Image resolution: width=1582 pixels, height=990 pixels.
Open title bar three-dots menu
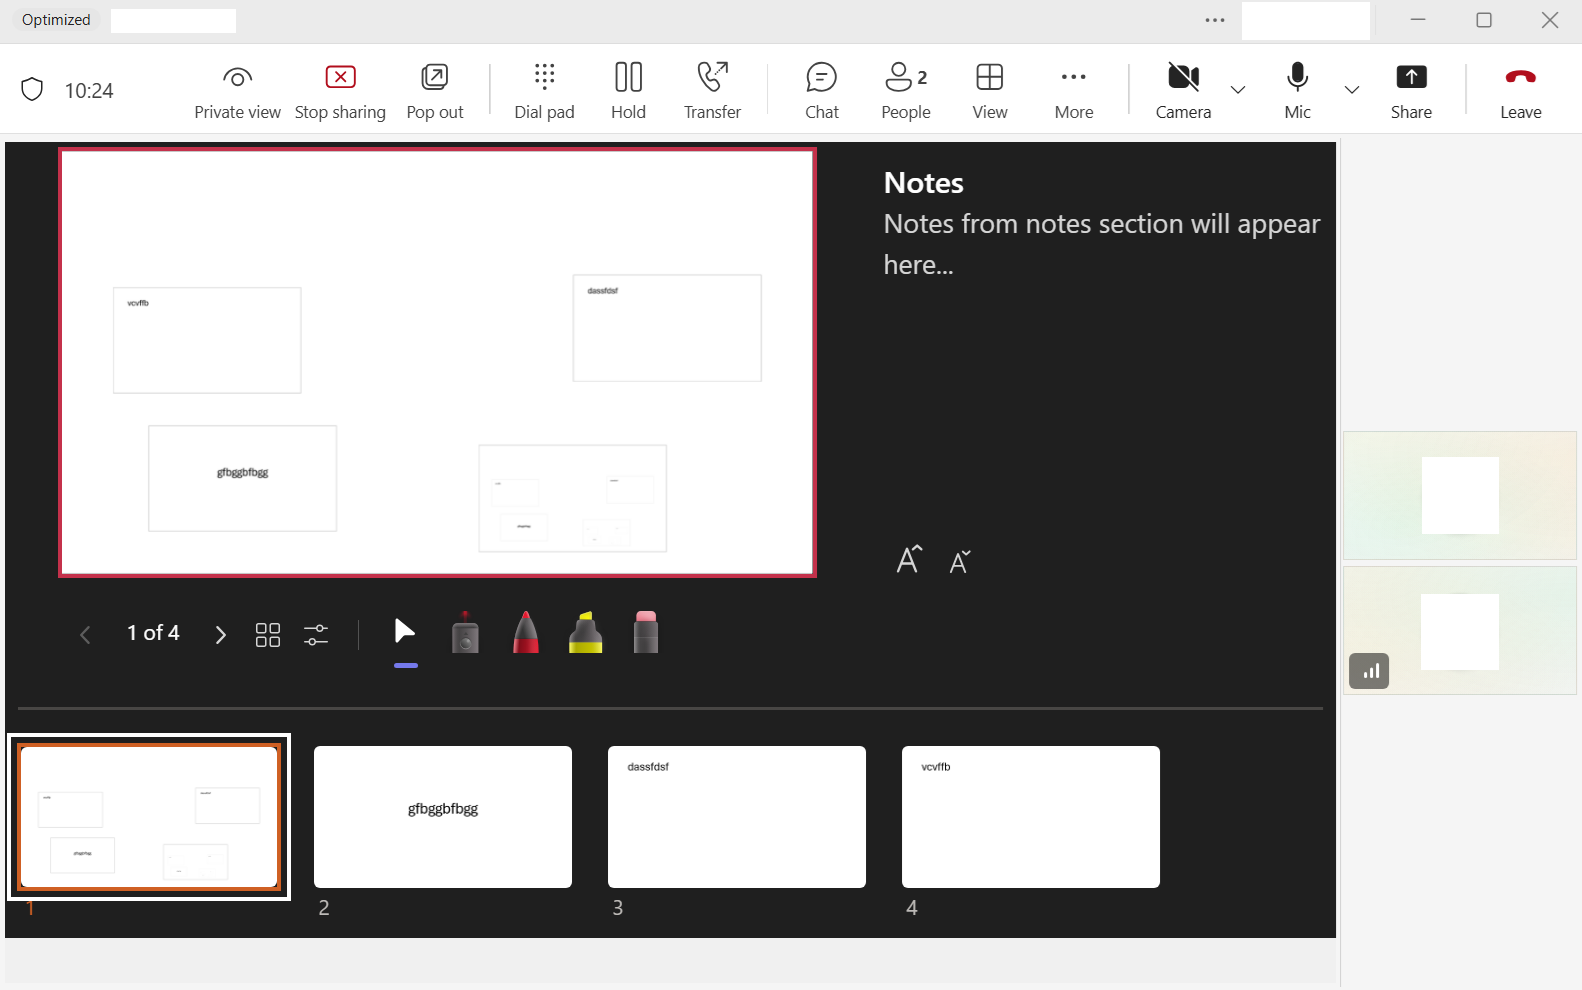click(x=1215, y=20)
